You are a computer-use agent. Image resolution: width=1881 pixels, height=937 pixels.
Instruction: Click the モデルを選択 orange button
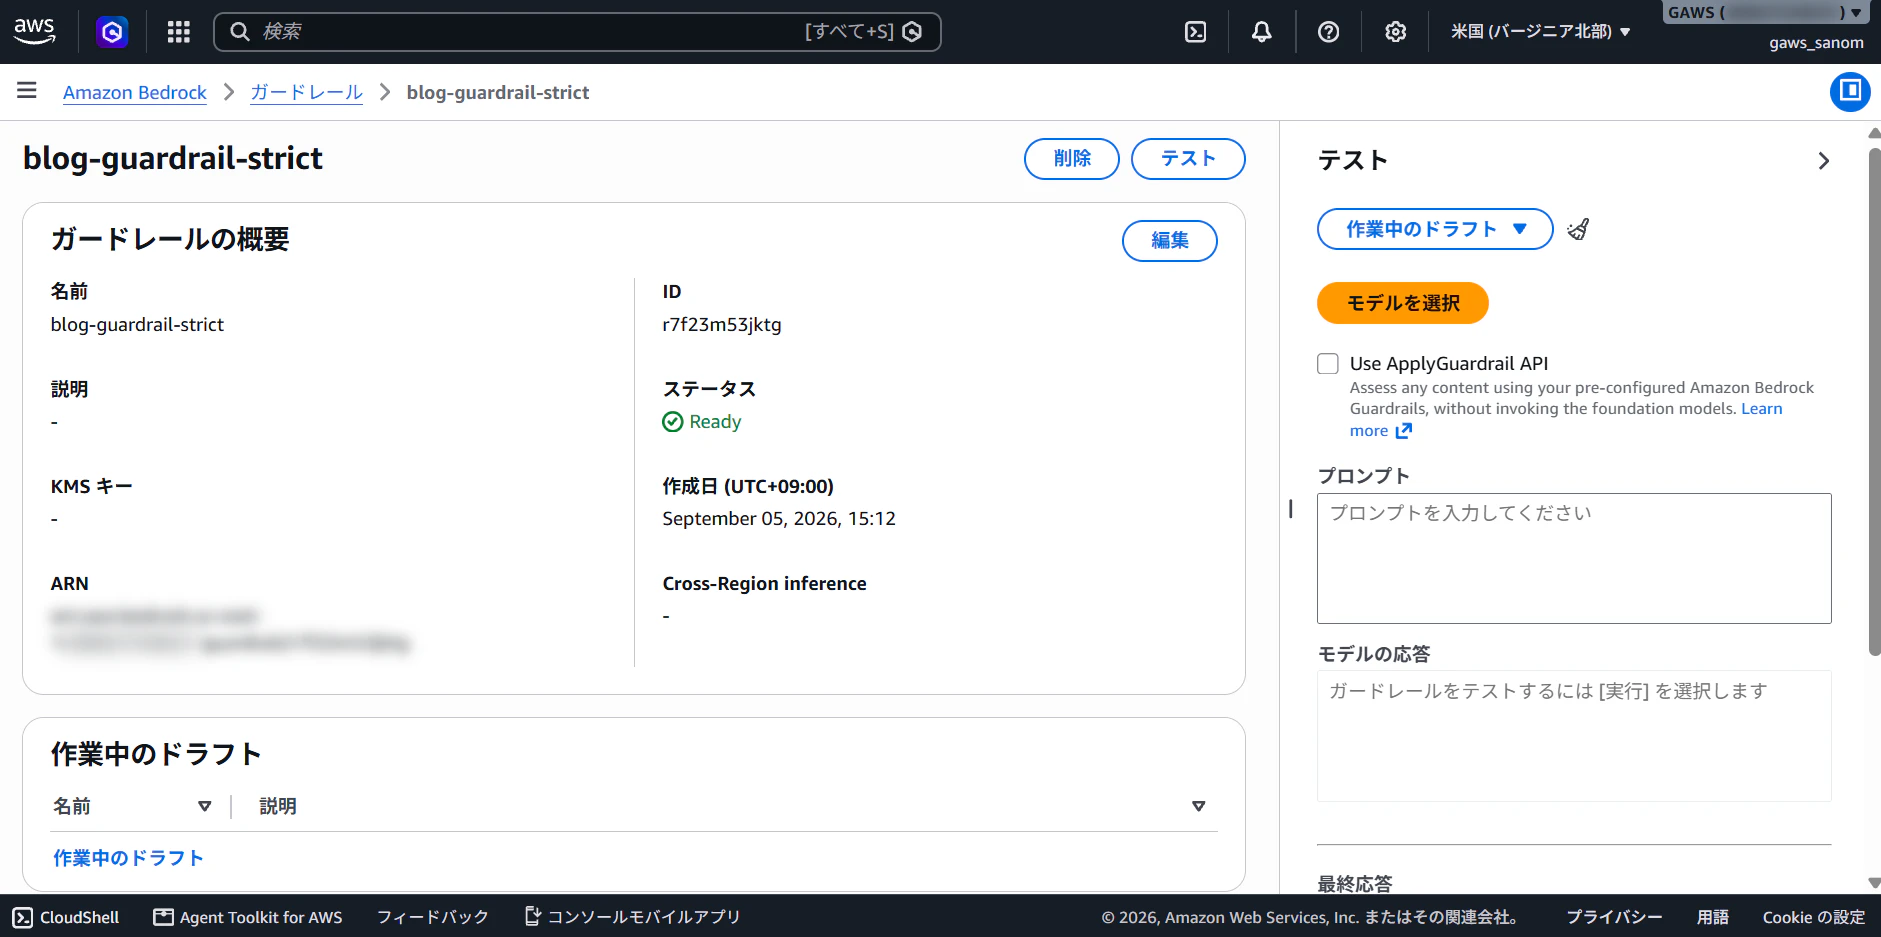tap(1403, 303)
